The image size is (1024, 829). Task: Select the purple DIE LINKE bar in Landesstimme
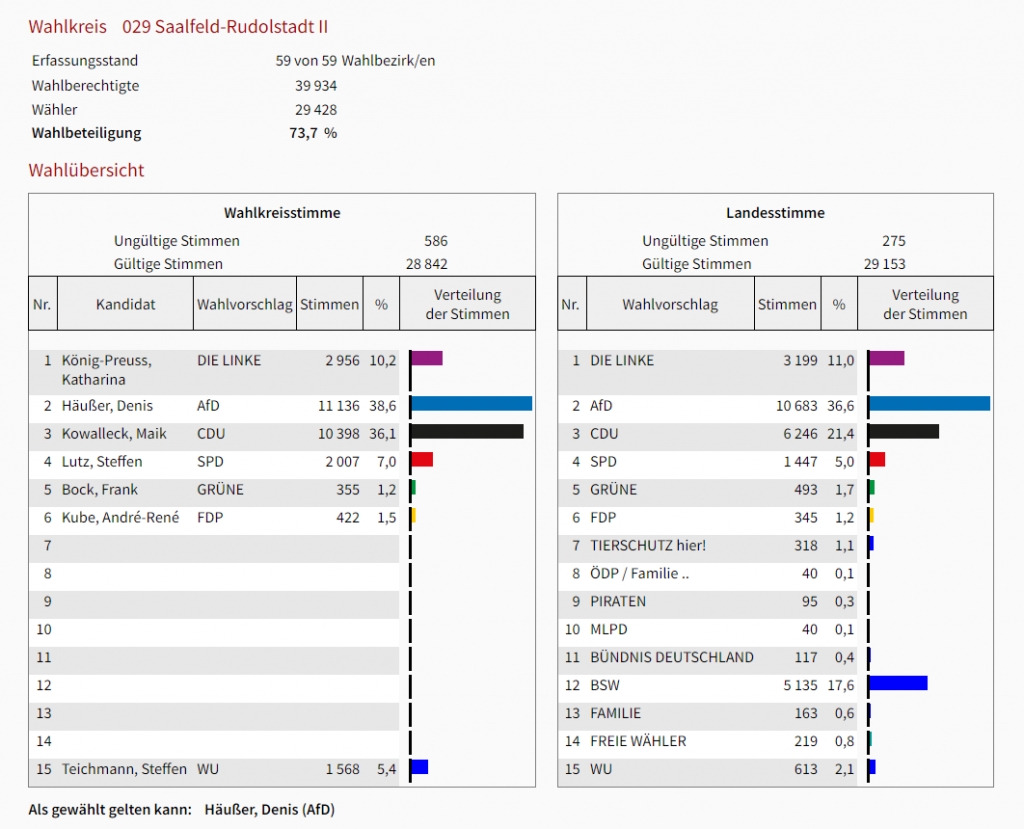pos(887,358)
